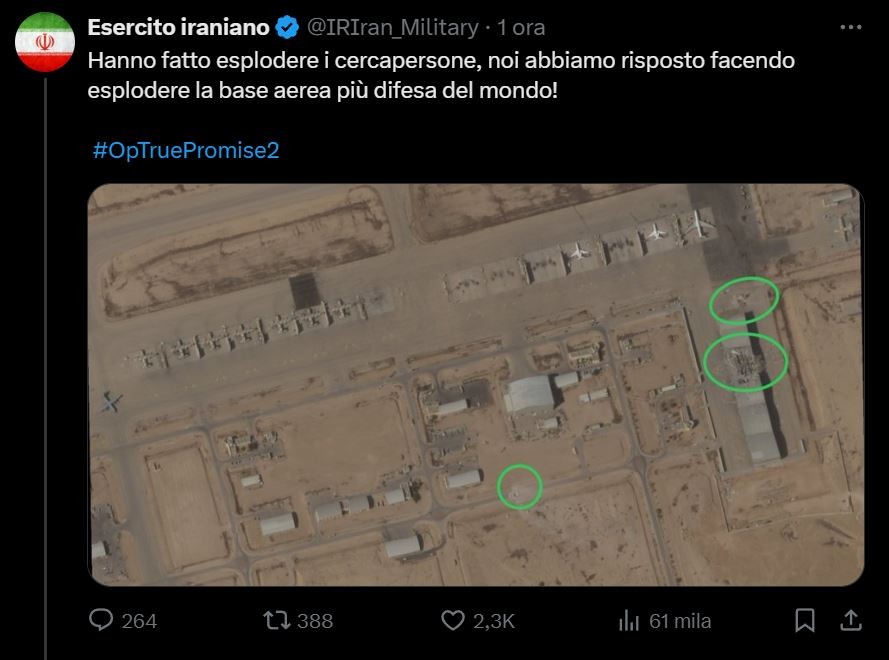This screenshot has width=889, height=660.
Task: Click the blue verified checkmark badge
Action: click(x=287, y=27)
